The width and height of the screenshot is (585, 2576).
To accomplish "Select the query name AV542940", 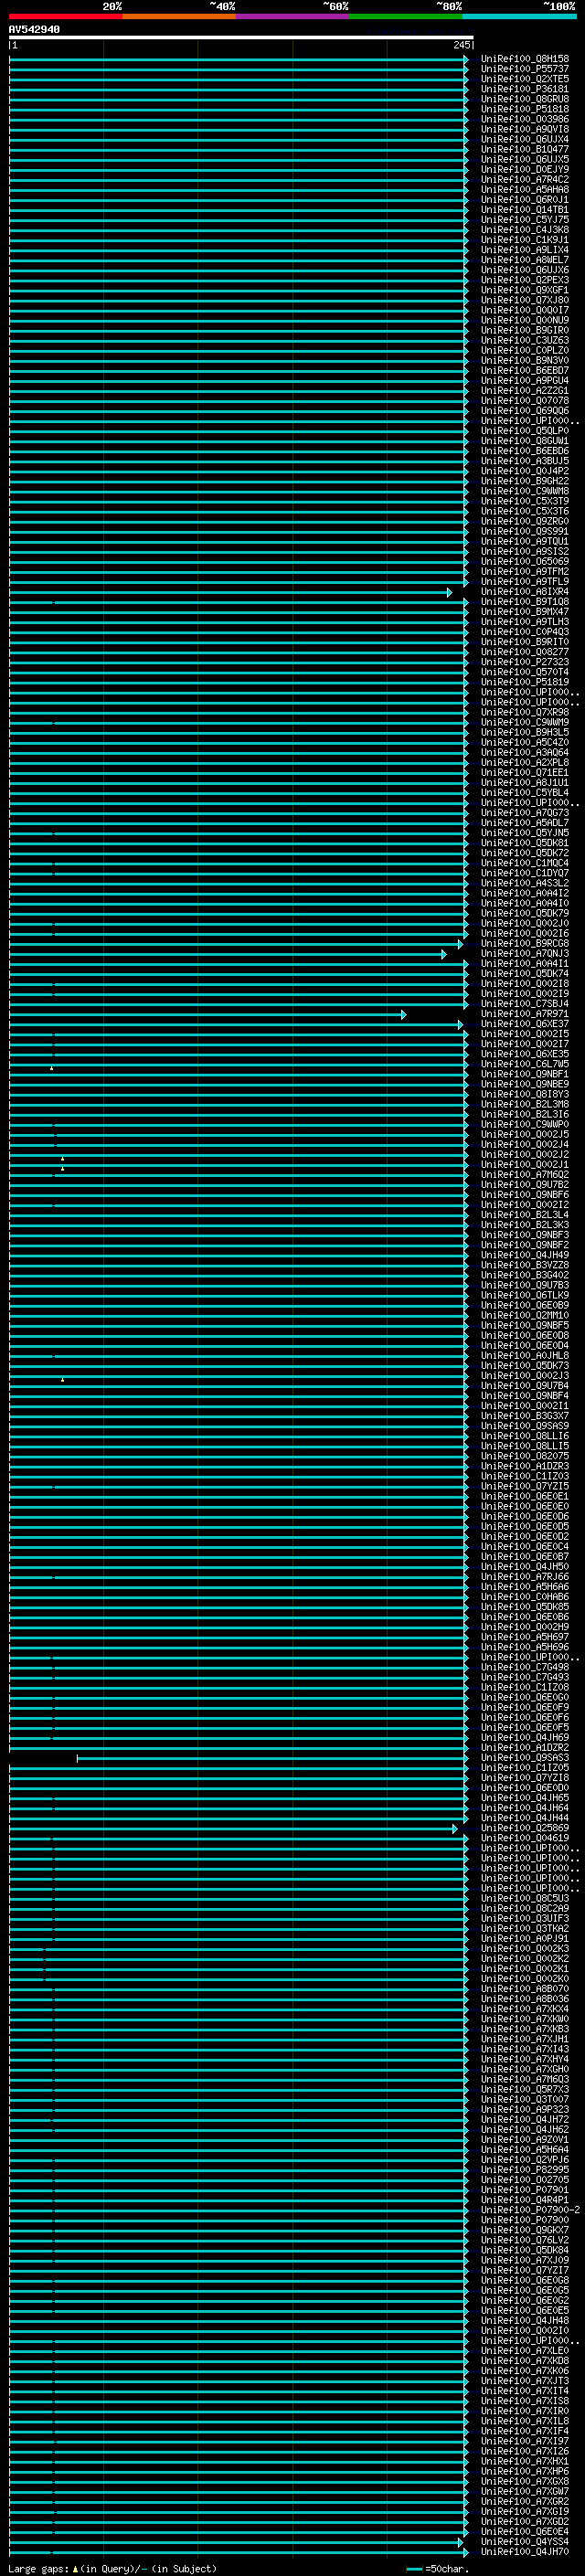I will click(34, 30).
